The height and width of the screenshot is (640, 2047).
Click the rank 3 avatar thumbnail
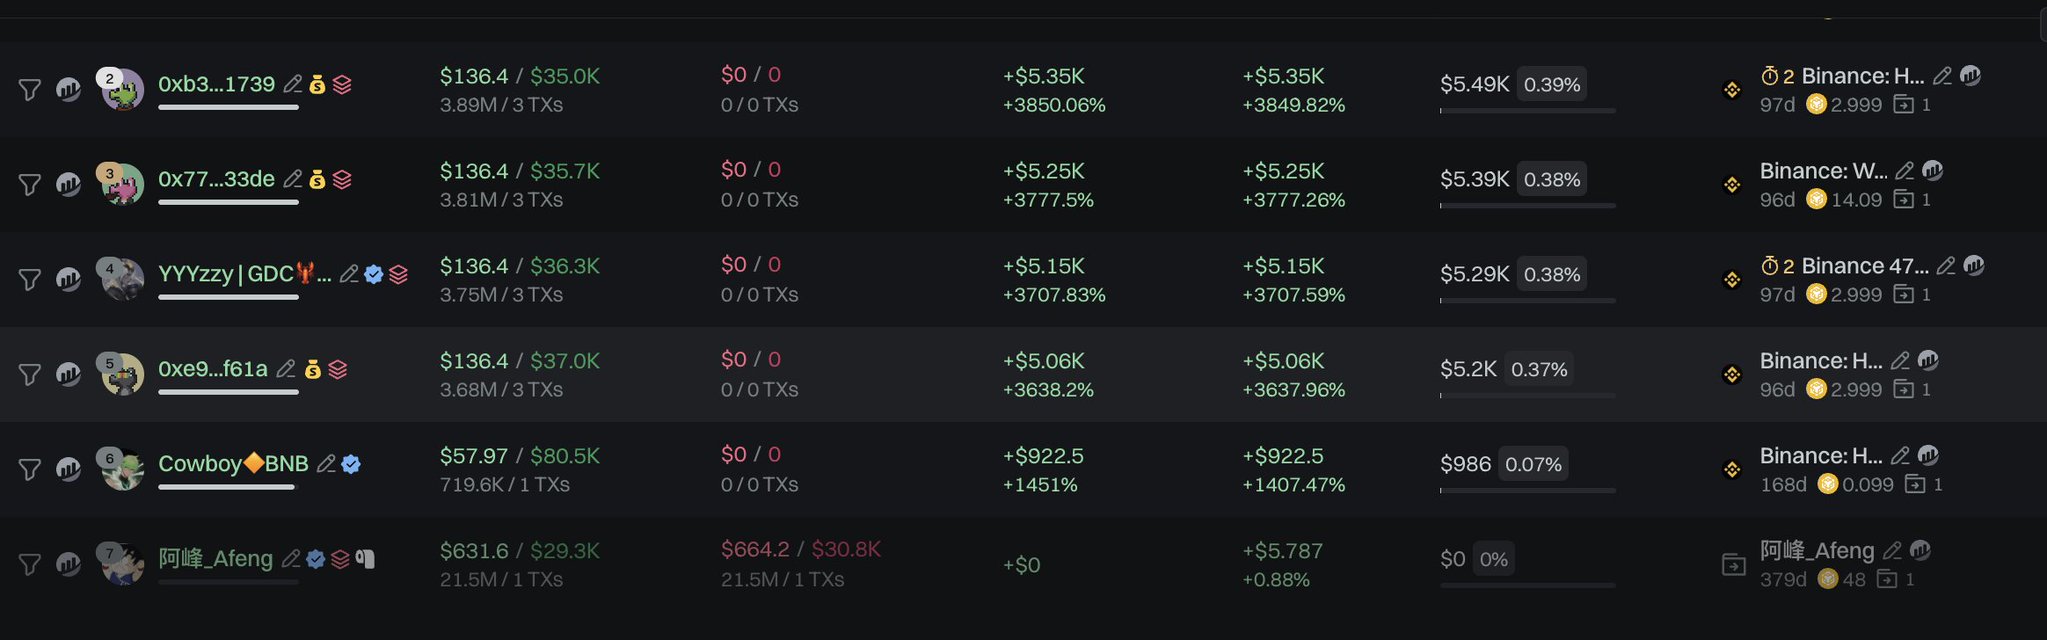(122, 184)
